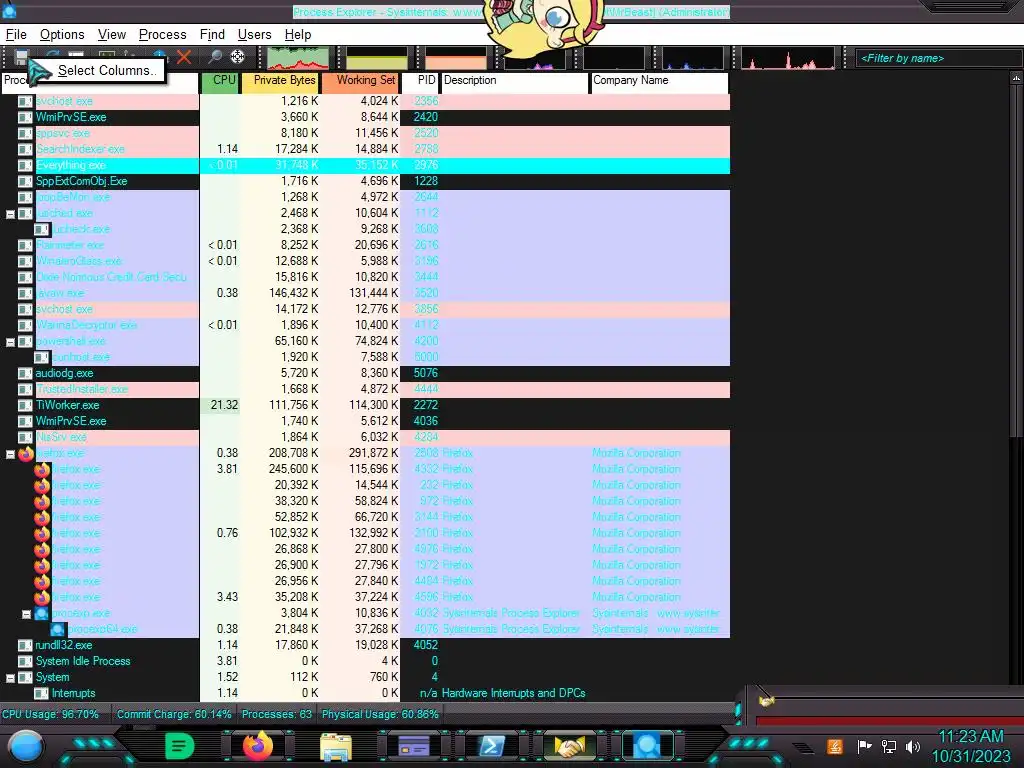Image resolution: width=1024 pixels, height=768 pixels.
Task: Click the icon beside WmiPrvSE.exe PID 2420
Action: [25, 118]
